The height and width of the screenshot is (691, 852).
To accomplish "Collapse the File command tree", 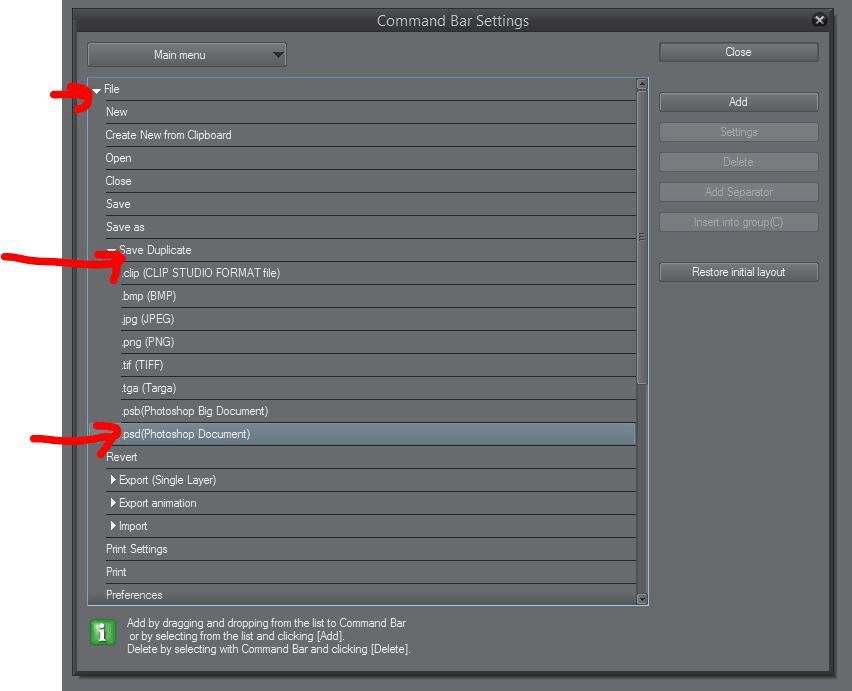I will (x=97, y=89).
